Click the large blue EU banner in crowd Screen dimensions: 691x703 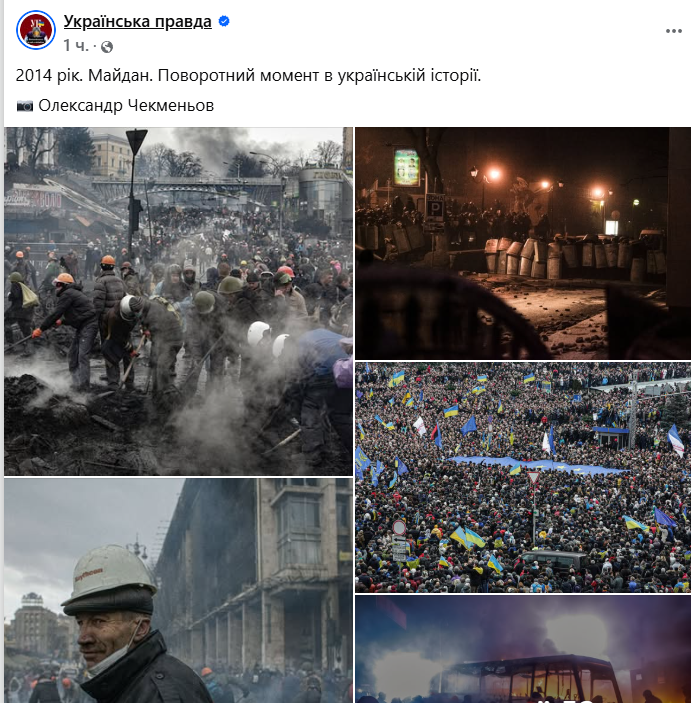click(536, 465)
